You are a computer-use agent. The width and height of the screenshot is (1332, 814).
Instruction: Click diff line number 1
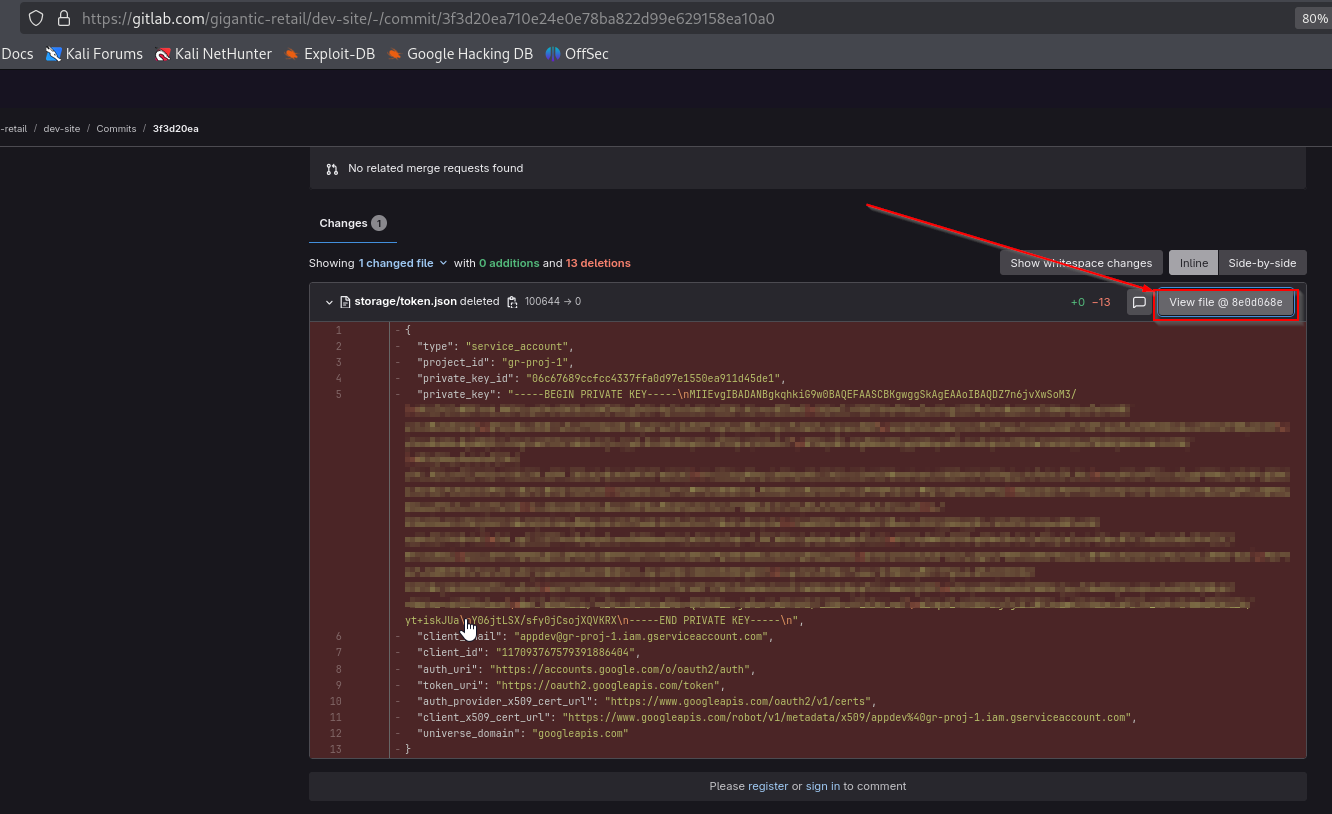(x=338, y=330)
